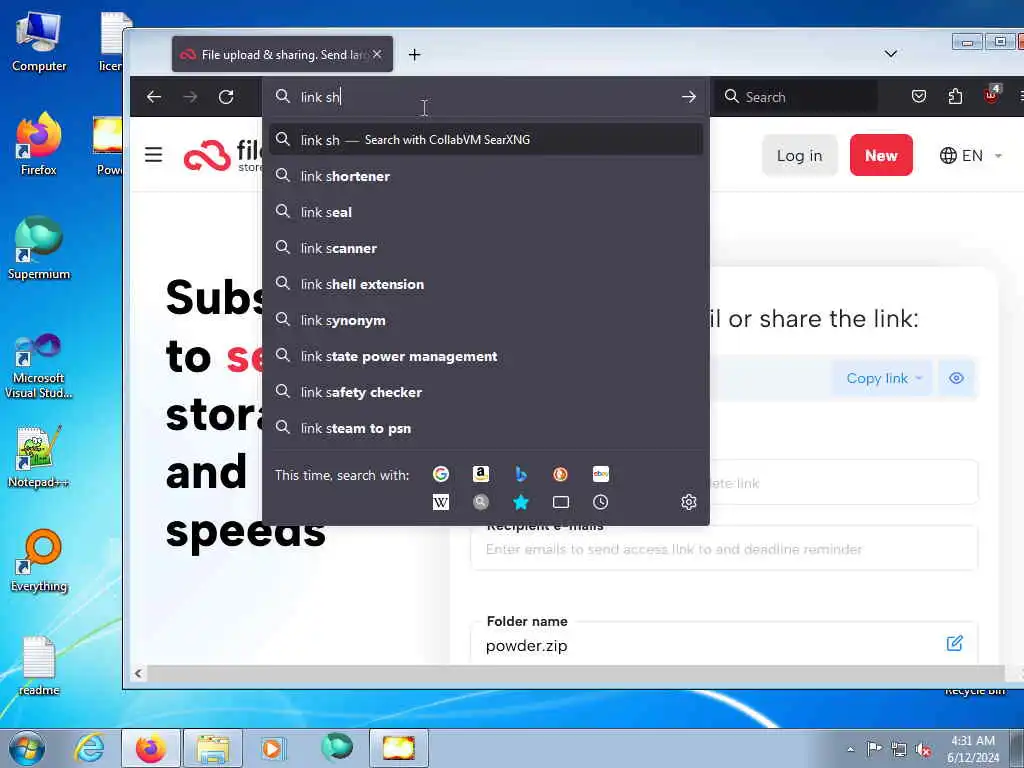Screen dimensions: 1024x768
Task: Search this time with Wikipedia
Action: pos(441,502)
